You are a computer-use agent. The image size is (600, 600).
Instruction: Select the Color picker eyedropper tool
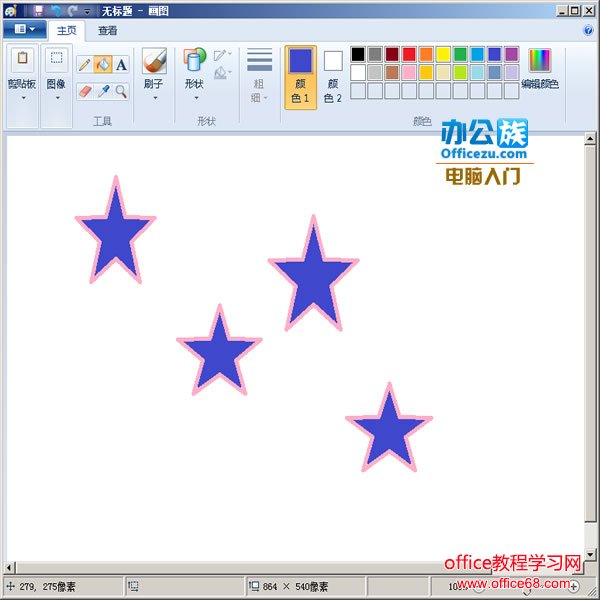click(103, 91)
